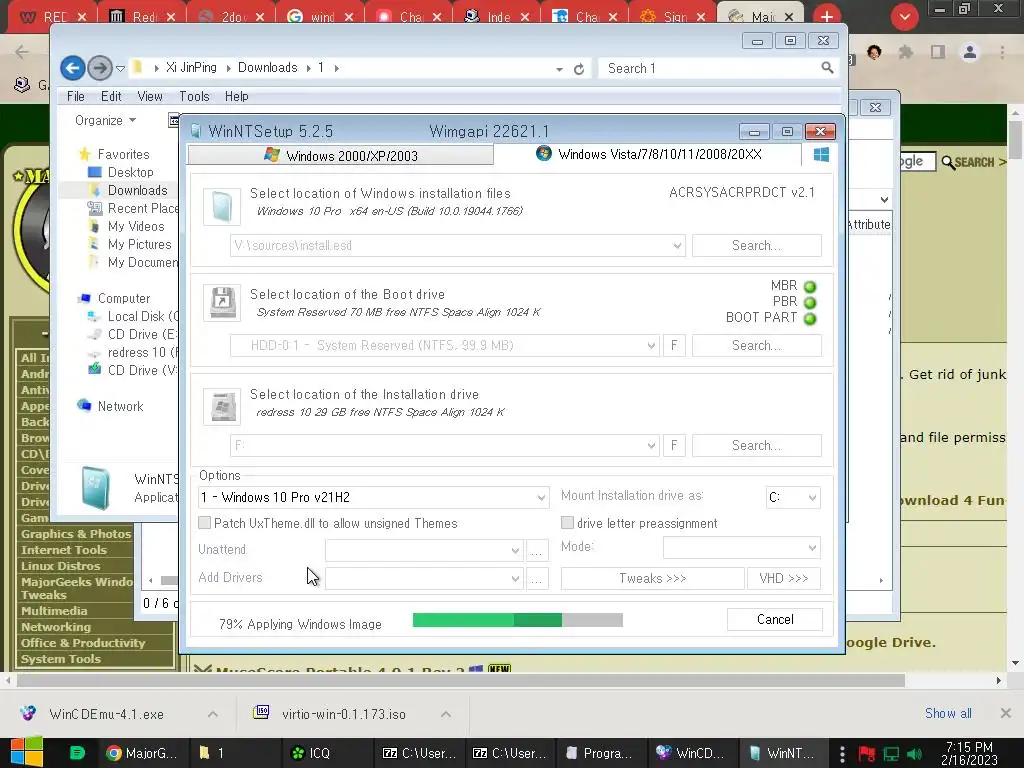Open the View menu in Explorer
This screenshot has width=1024, height=768.
point(150,97)
